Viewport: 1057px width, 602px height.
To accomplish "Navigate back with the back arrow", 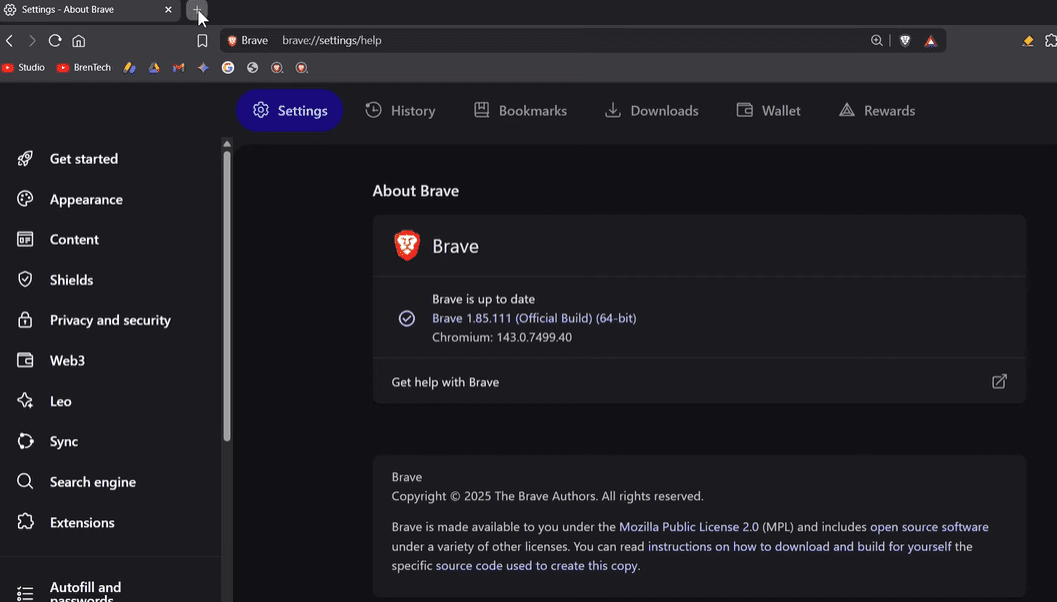I will (10, 41).
